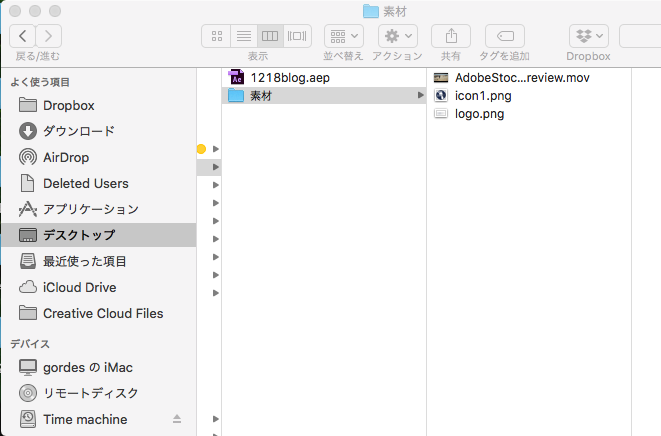Click the share (共有) button
Screen dimensions: 661x436
tap(451, 36)
